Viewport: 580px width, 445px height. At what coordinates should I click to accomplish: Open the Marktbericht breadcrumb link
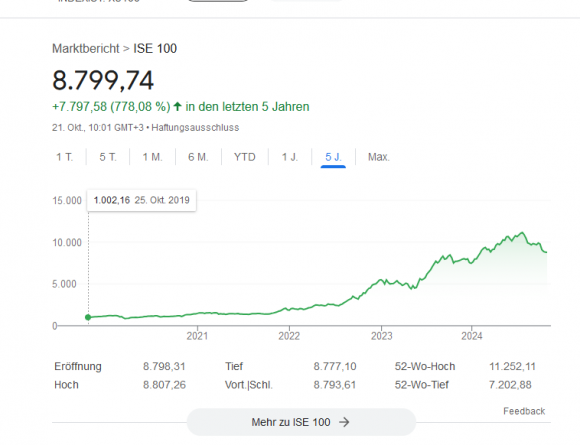(x=85, y=48)
